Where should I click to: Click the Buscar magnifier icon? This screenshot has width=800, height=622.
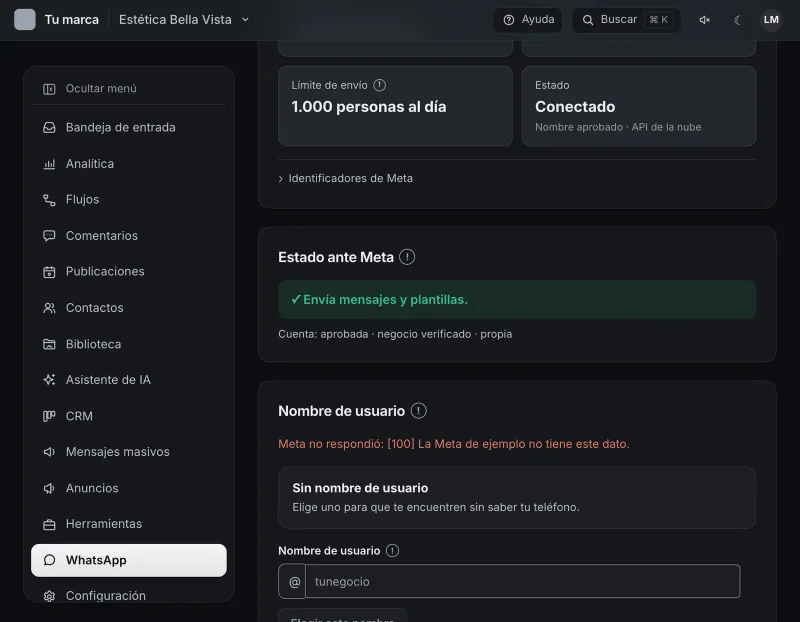(588, 20)
